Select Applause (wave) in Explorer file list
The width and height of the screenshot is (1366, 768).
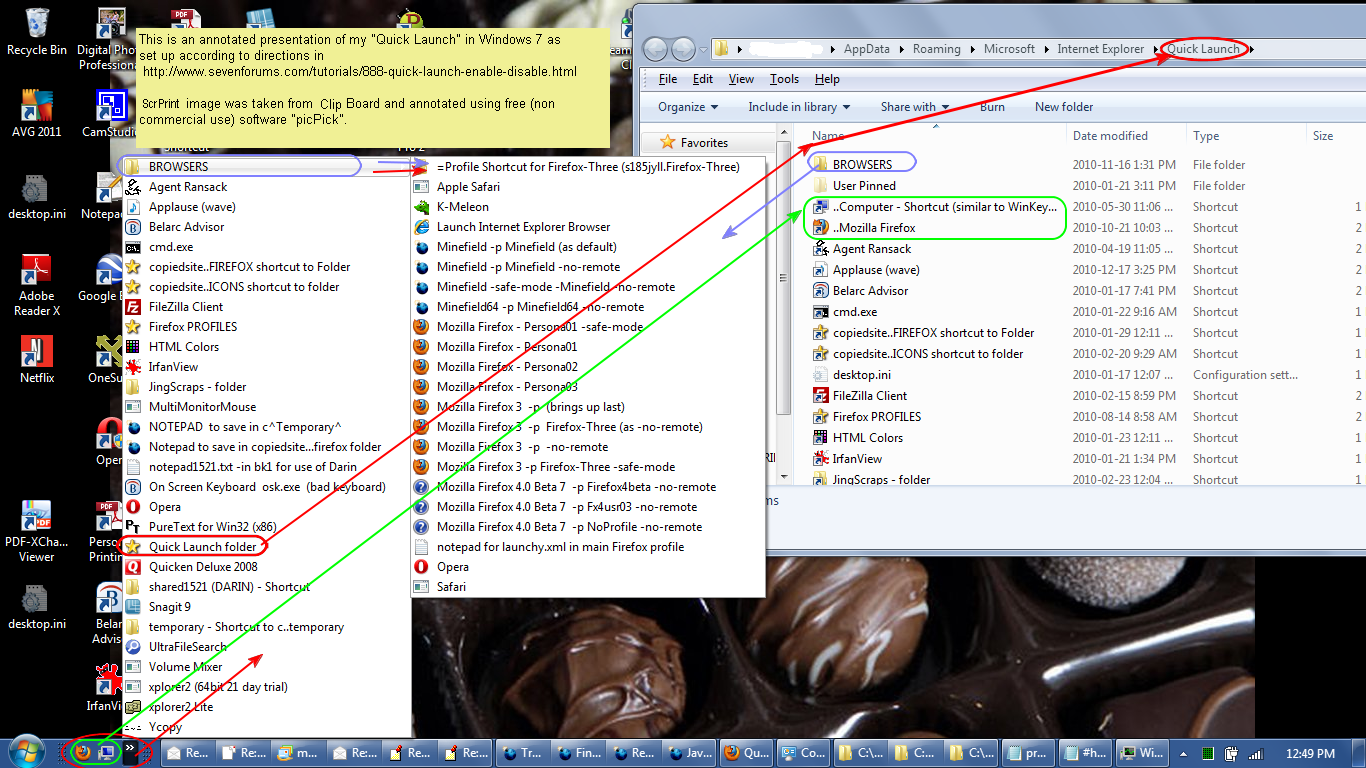point(876,270)
